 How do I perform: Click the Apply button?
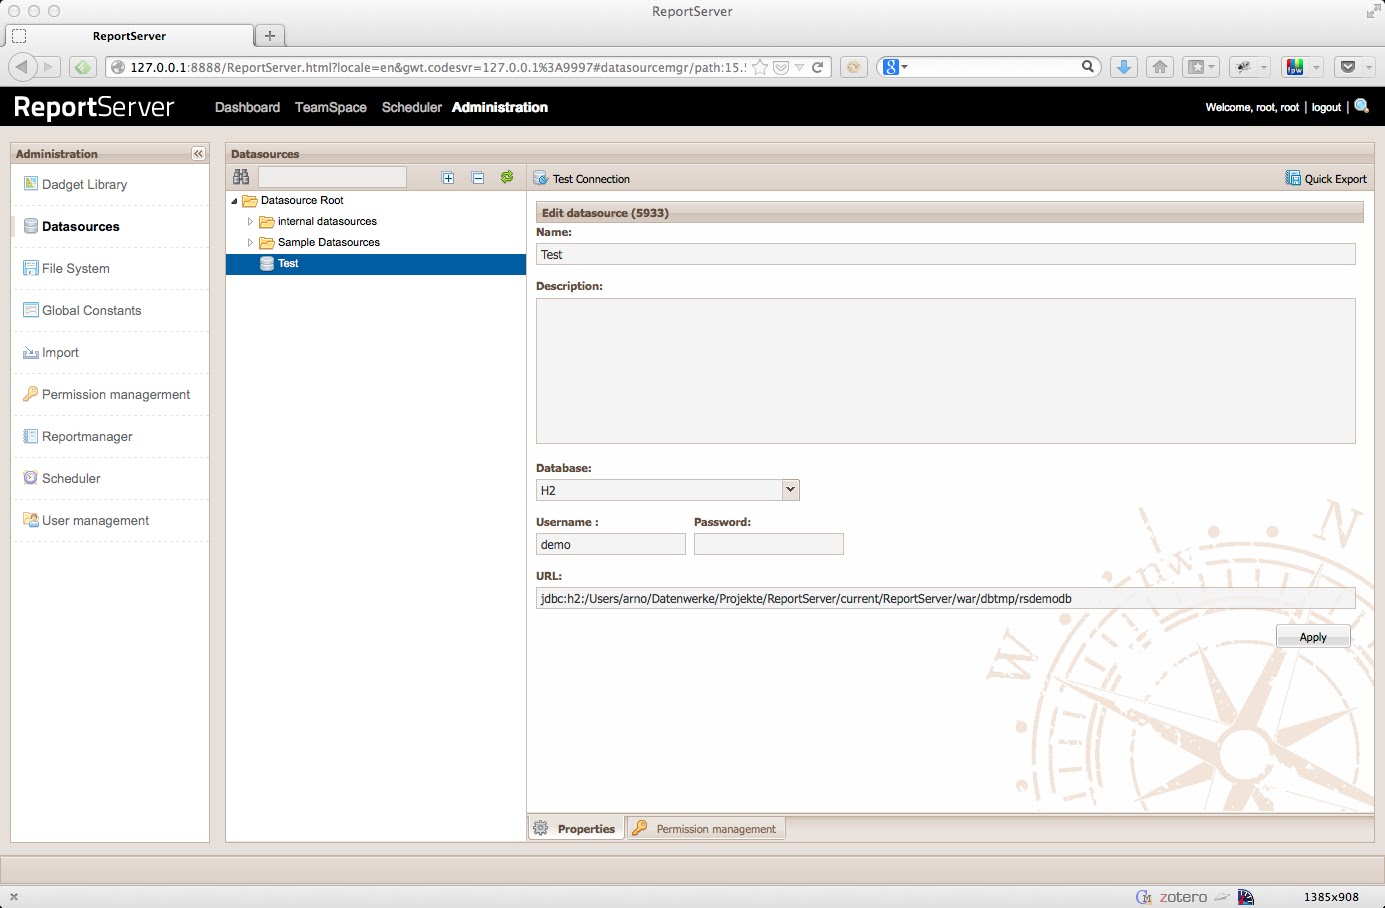click(x=1313, y=637)
